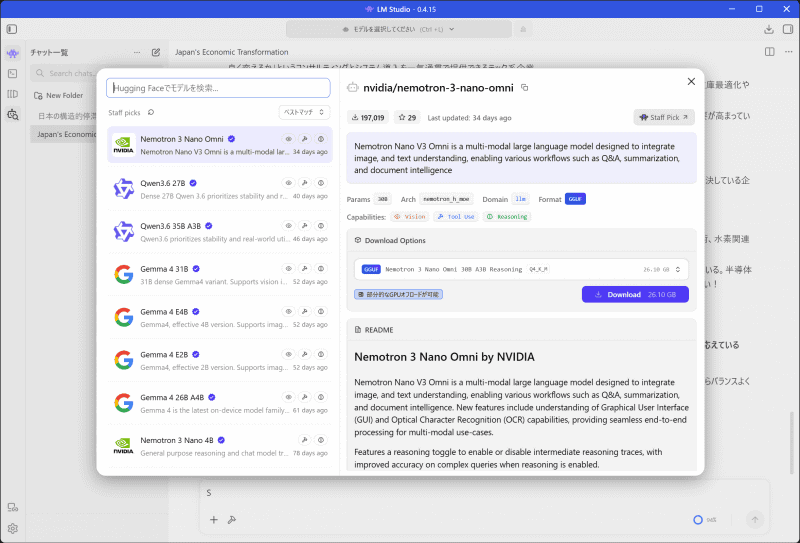This screenshot has width=800, height=543.
Task: Click the Download 26.10 GB button
Action: (x=635, y=294)
